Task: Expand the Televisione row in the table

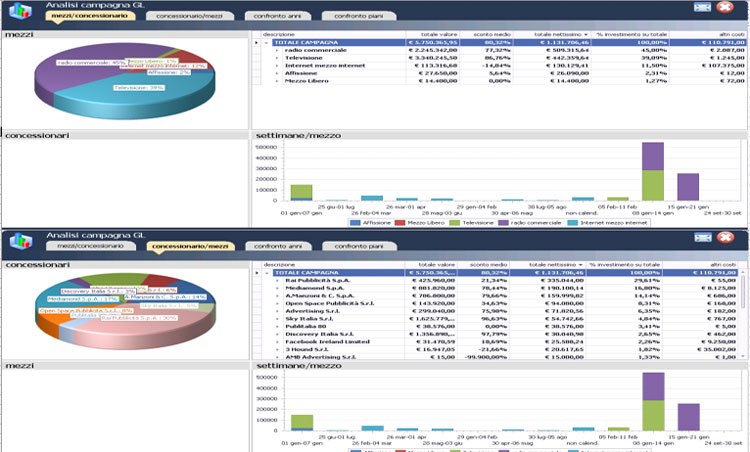Action: coord(278,60)
